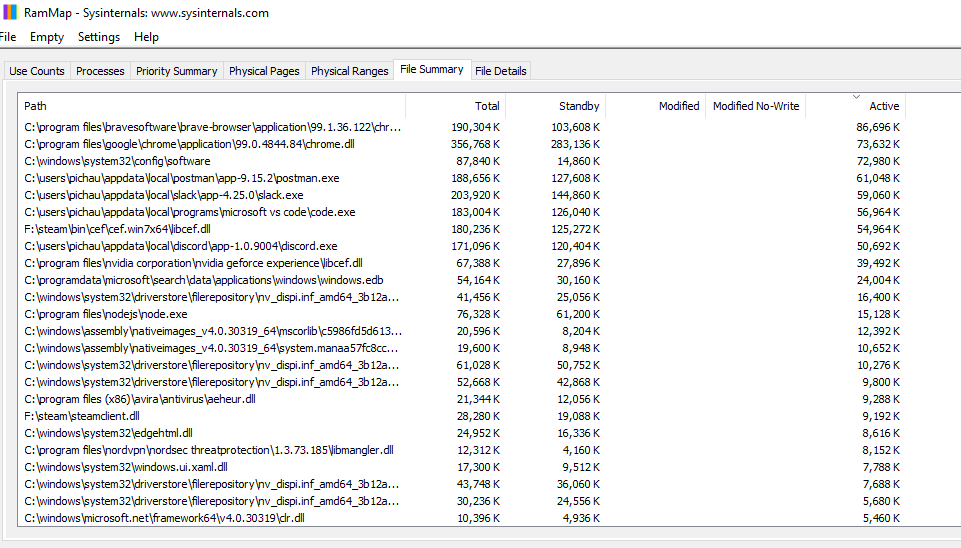The image size is (961, 548).
Task: Click the 5,680 K active value
Action: point(881,501)
